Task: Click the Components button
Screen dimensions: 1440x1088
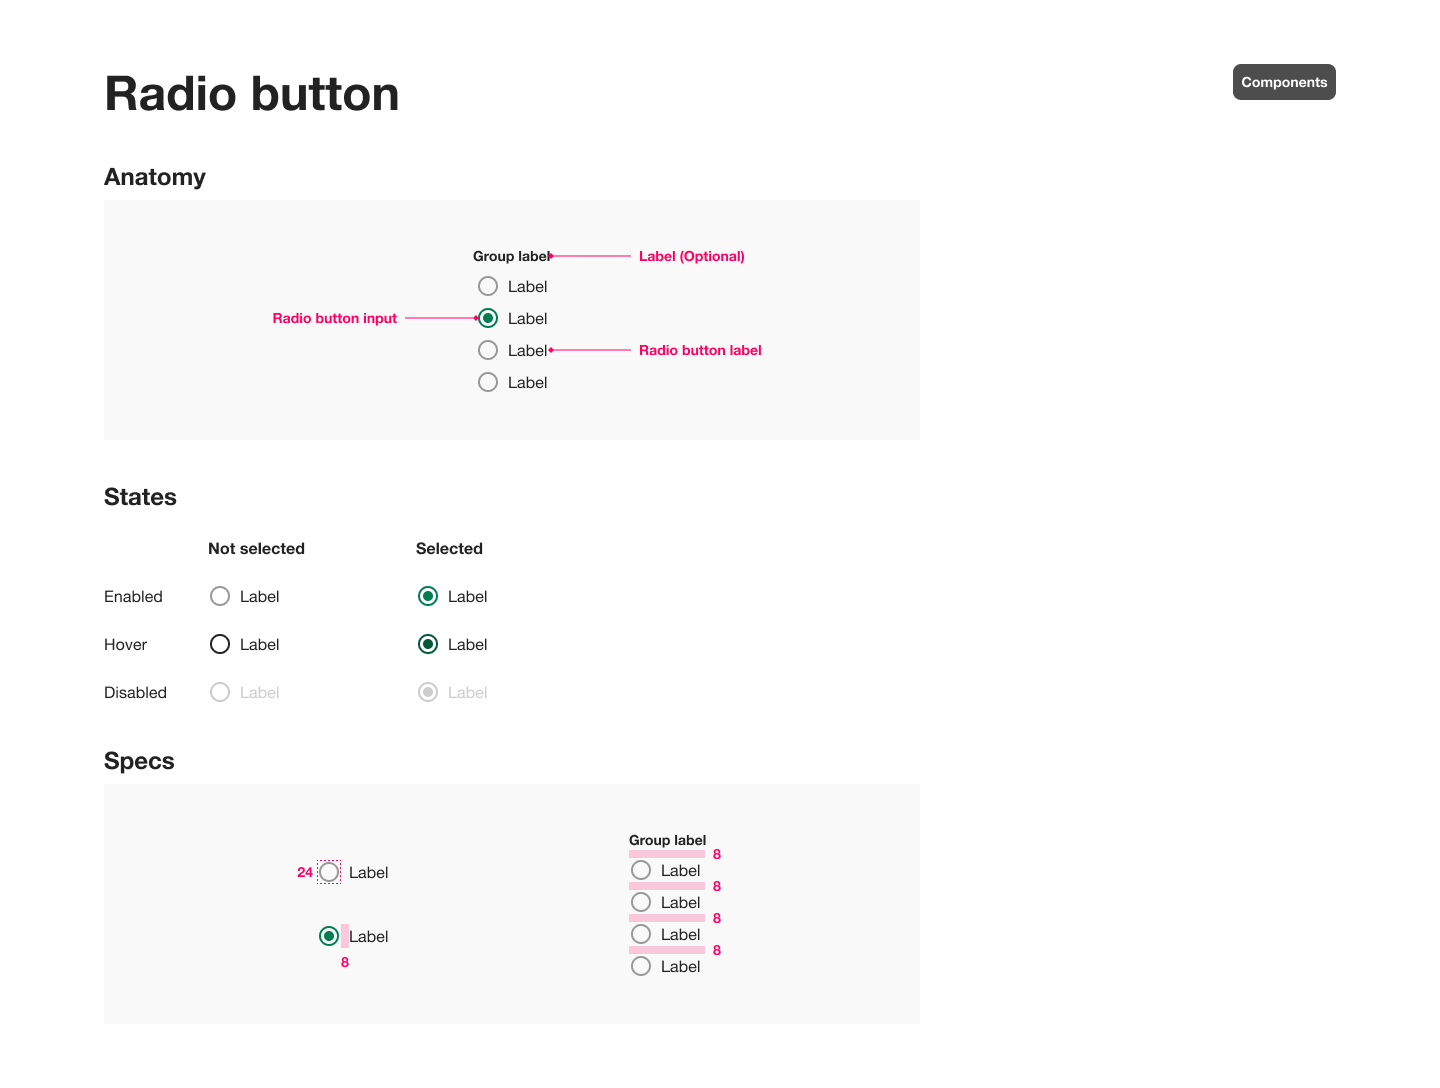Action: tap(1284, 82)
